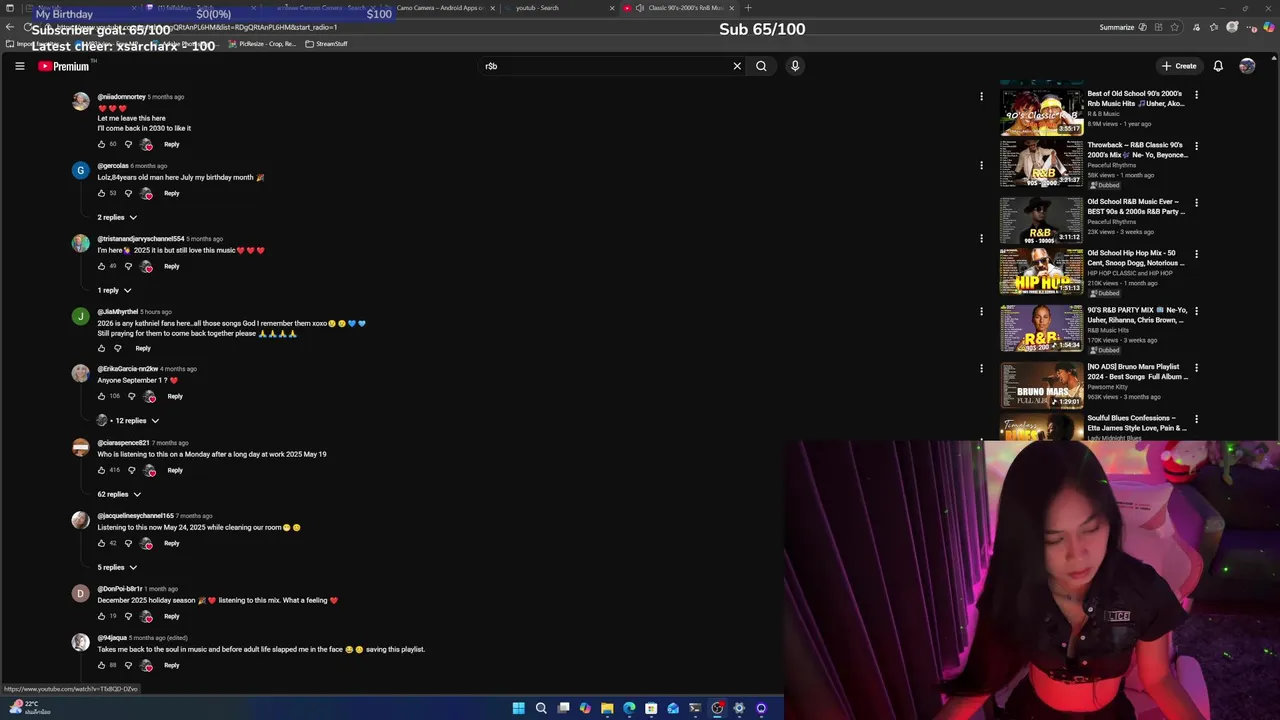Open the account avatar menu
The image size is (1280, 720).
pyautogui.click(x=1247, y=66)
